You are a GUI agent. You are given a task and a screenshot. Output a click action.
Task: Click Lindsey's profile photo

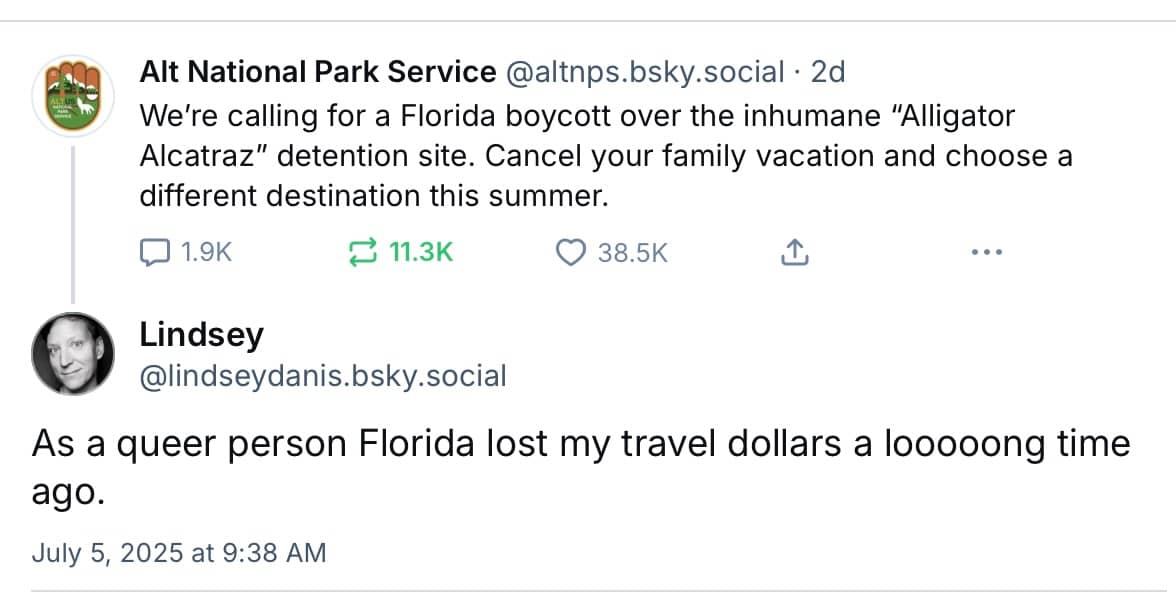tap(72, 353)
